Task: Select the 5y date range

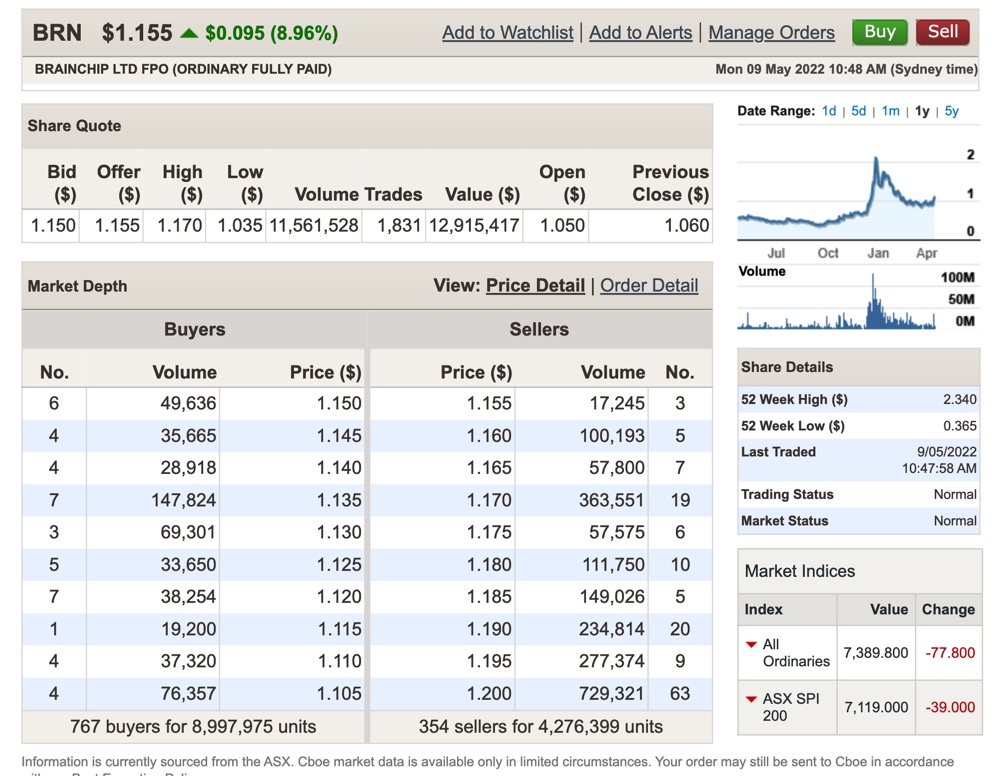Action: [951, 111]
